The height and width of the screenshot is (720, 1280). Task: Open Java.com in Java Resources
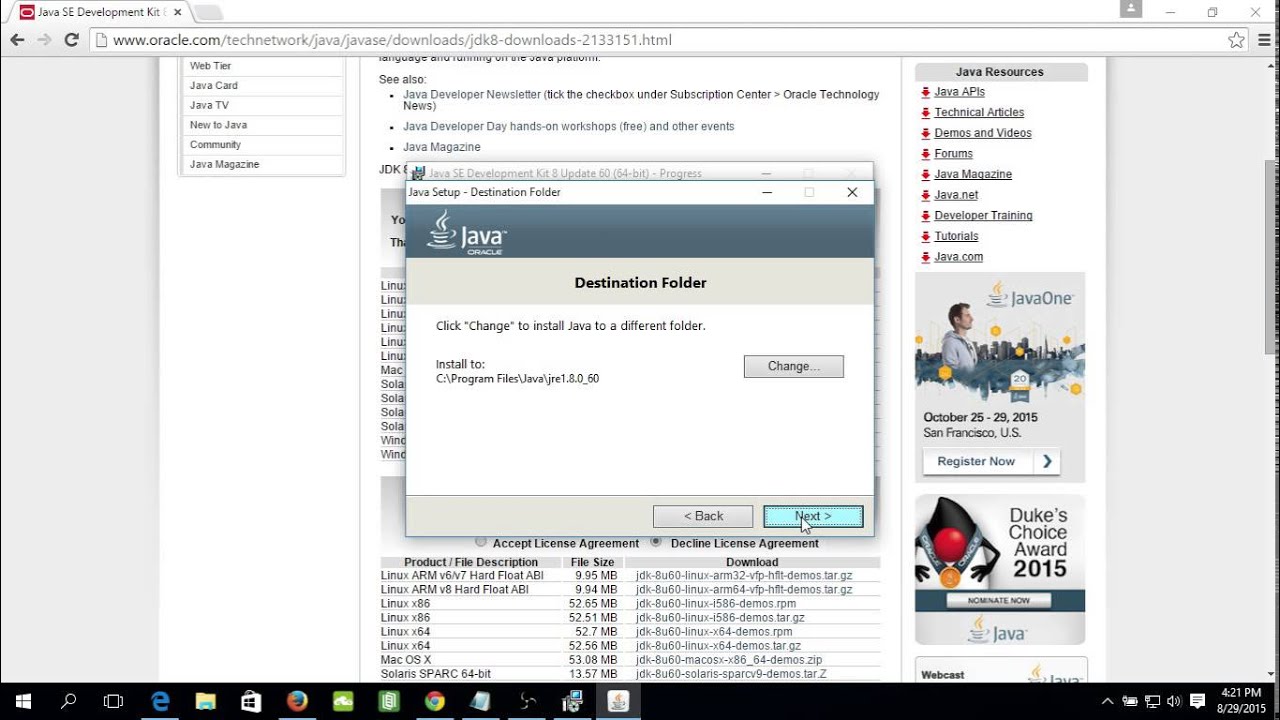click(958, 257)
